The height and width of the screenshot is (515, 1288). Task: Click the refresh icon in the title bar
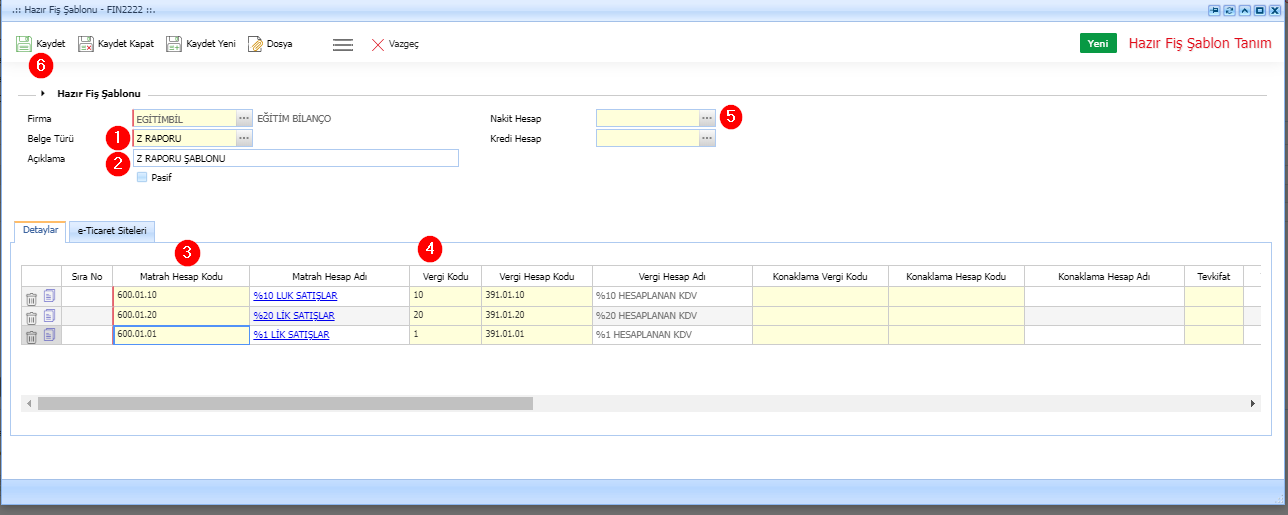point(1229,8)
